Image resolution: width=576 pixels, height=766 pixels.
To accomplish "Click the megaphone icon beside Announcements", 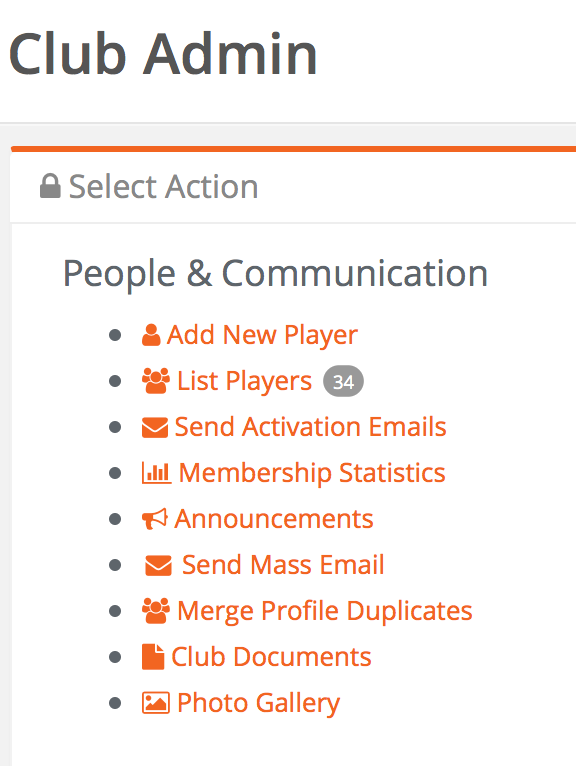I will (x=154, y=519).
